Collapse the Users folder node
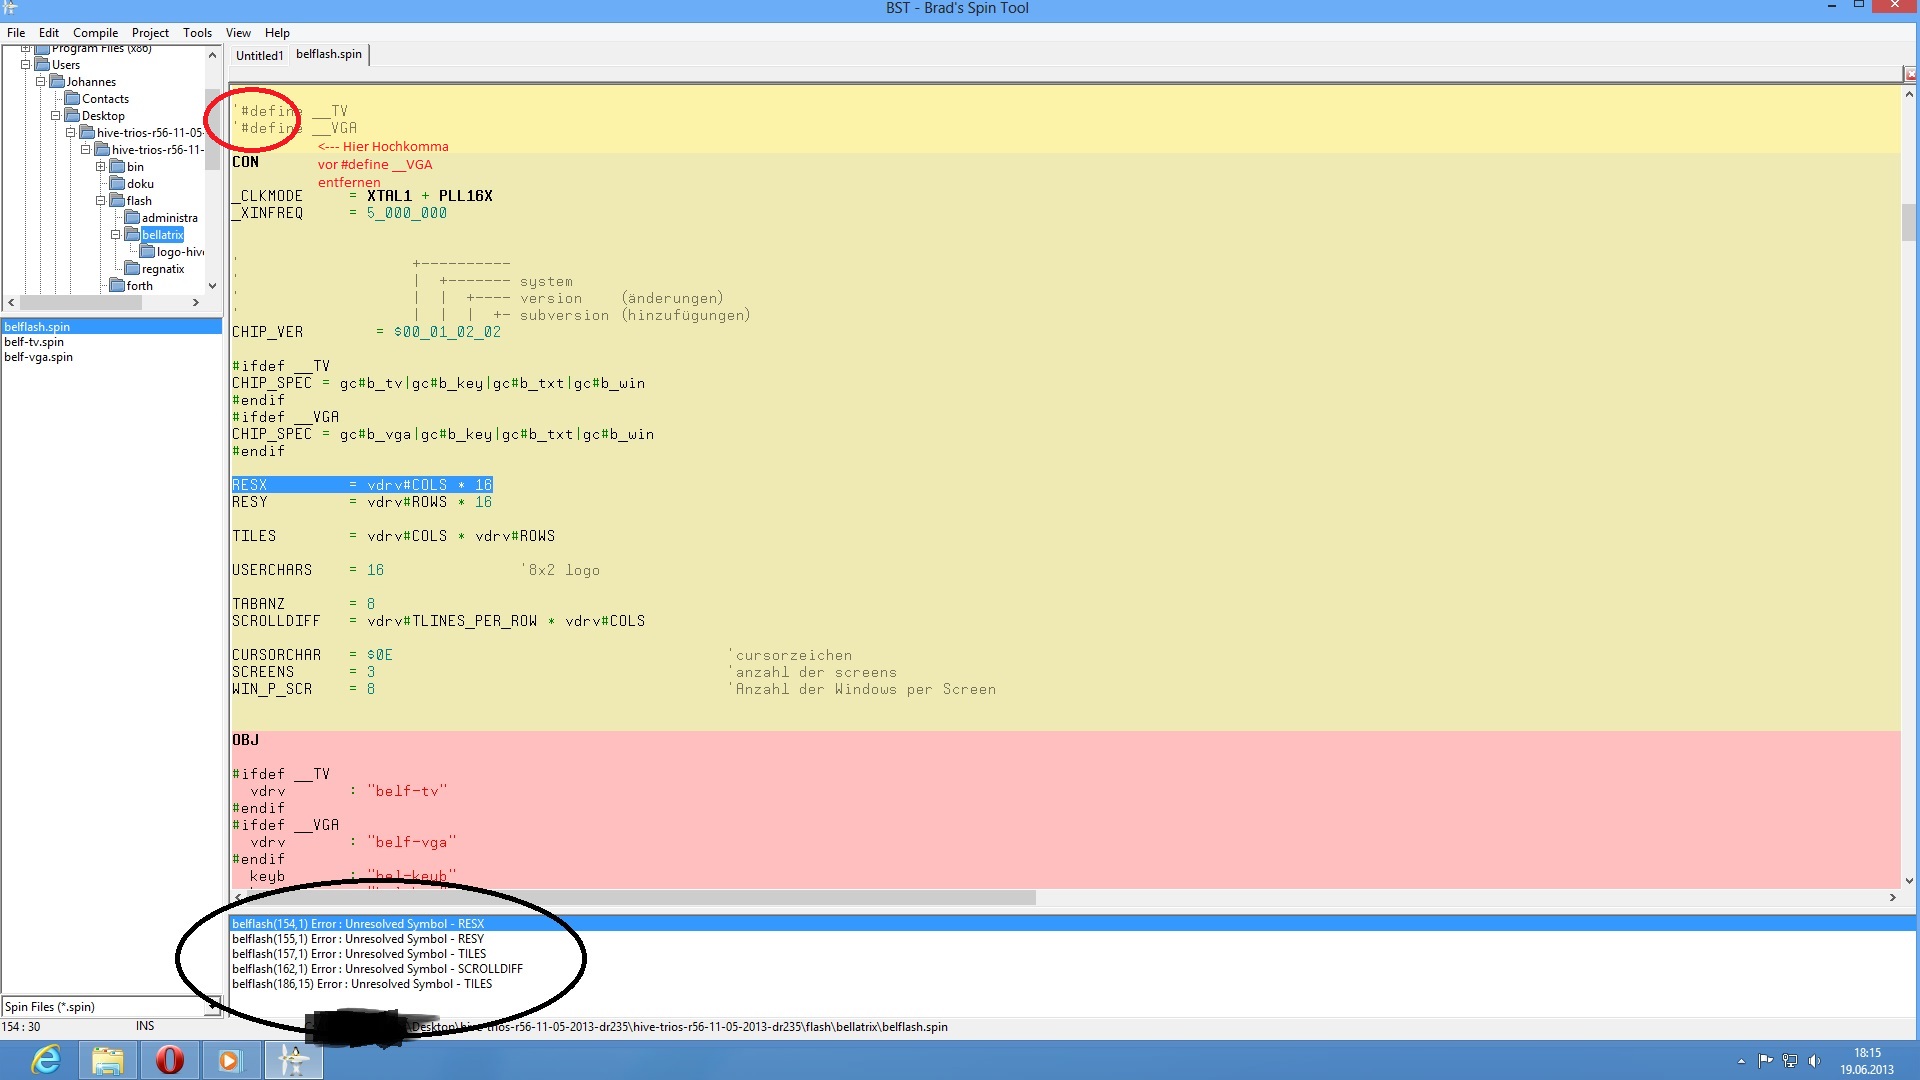1920x1080 pixels. pyautogui.click(x=26, y=65)
